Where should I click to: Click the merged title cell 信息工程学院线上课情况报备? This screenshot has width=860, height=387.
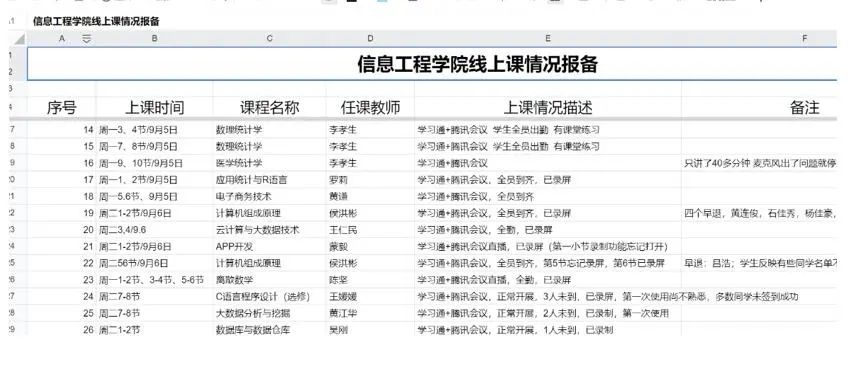click(432, 64)
